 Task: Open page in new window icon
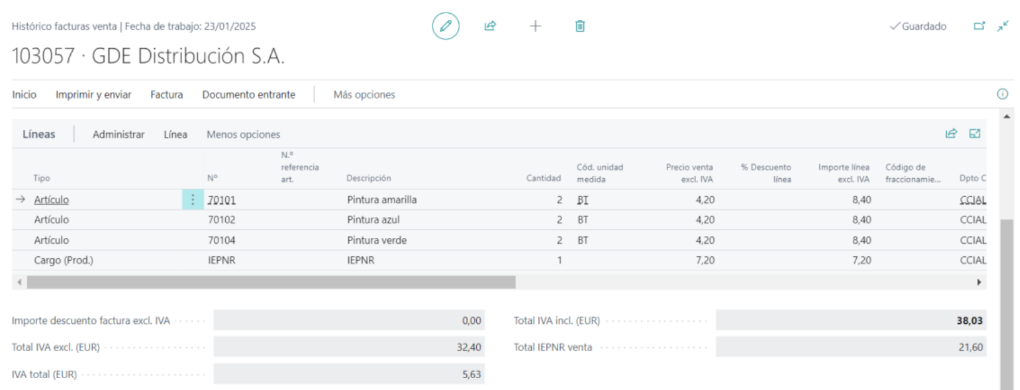point(979,27)
